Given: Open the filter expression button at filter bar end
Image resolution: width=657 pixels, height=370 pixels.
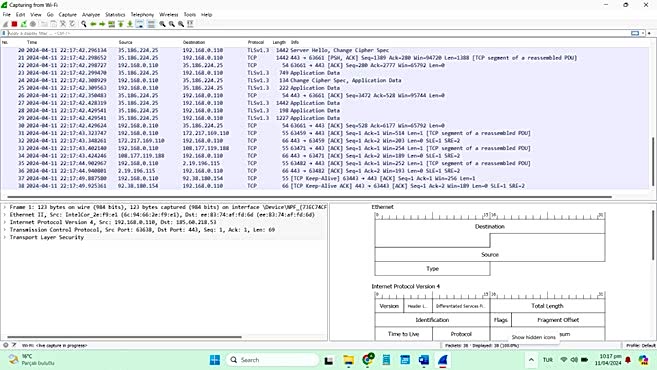Looking at the screenshot, I should (649, 33).
